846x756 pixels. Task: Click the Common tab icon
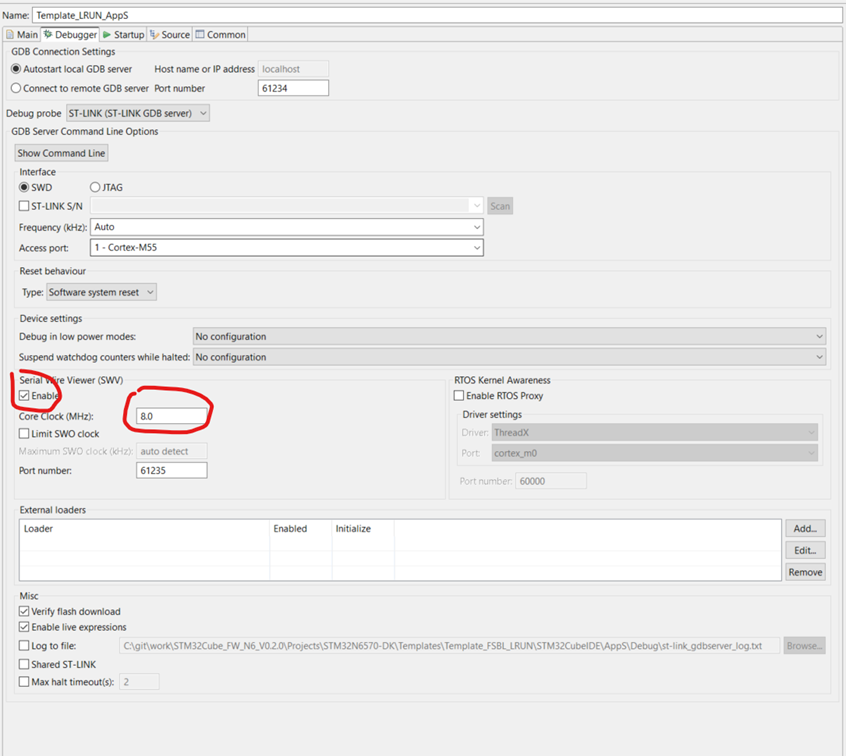pyautogui.click(x=198, y=34)
